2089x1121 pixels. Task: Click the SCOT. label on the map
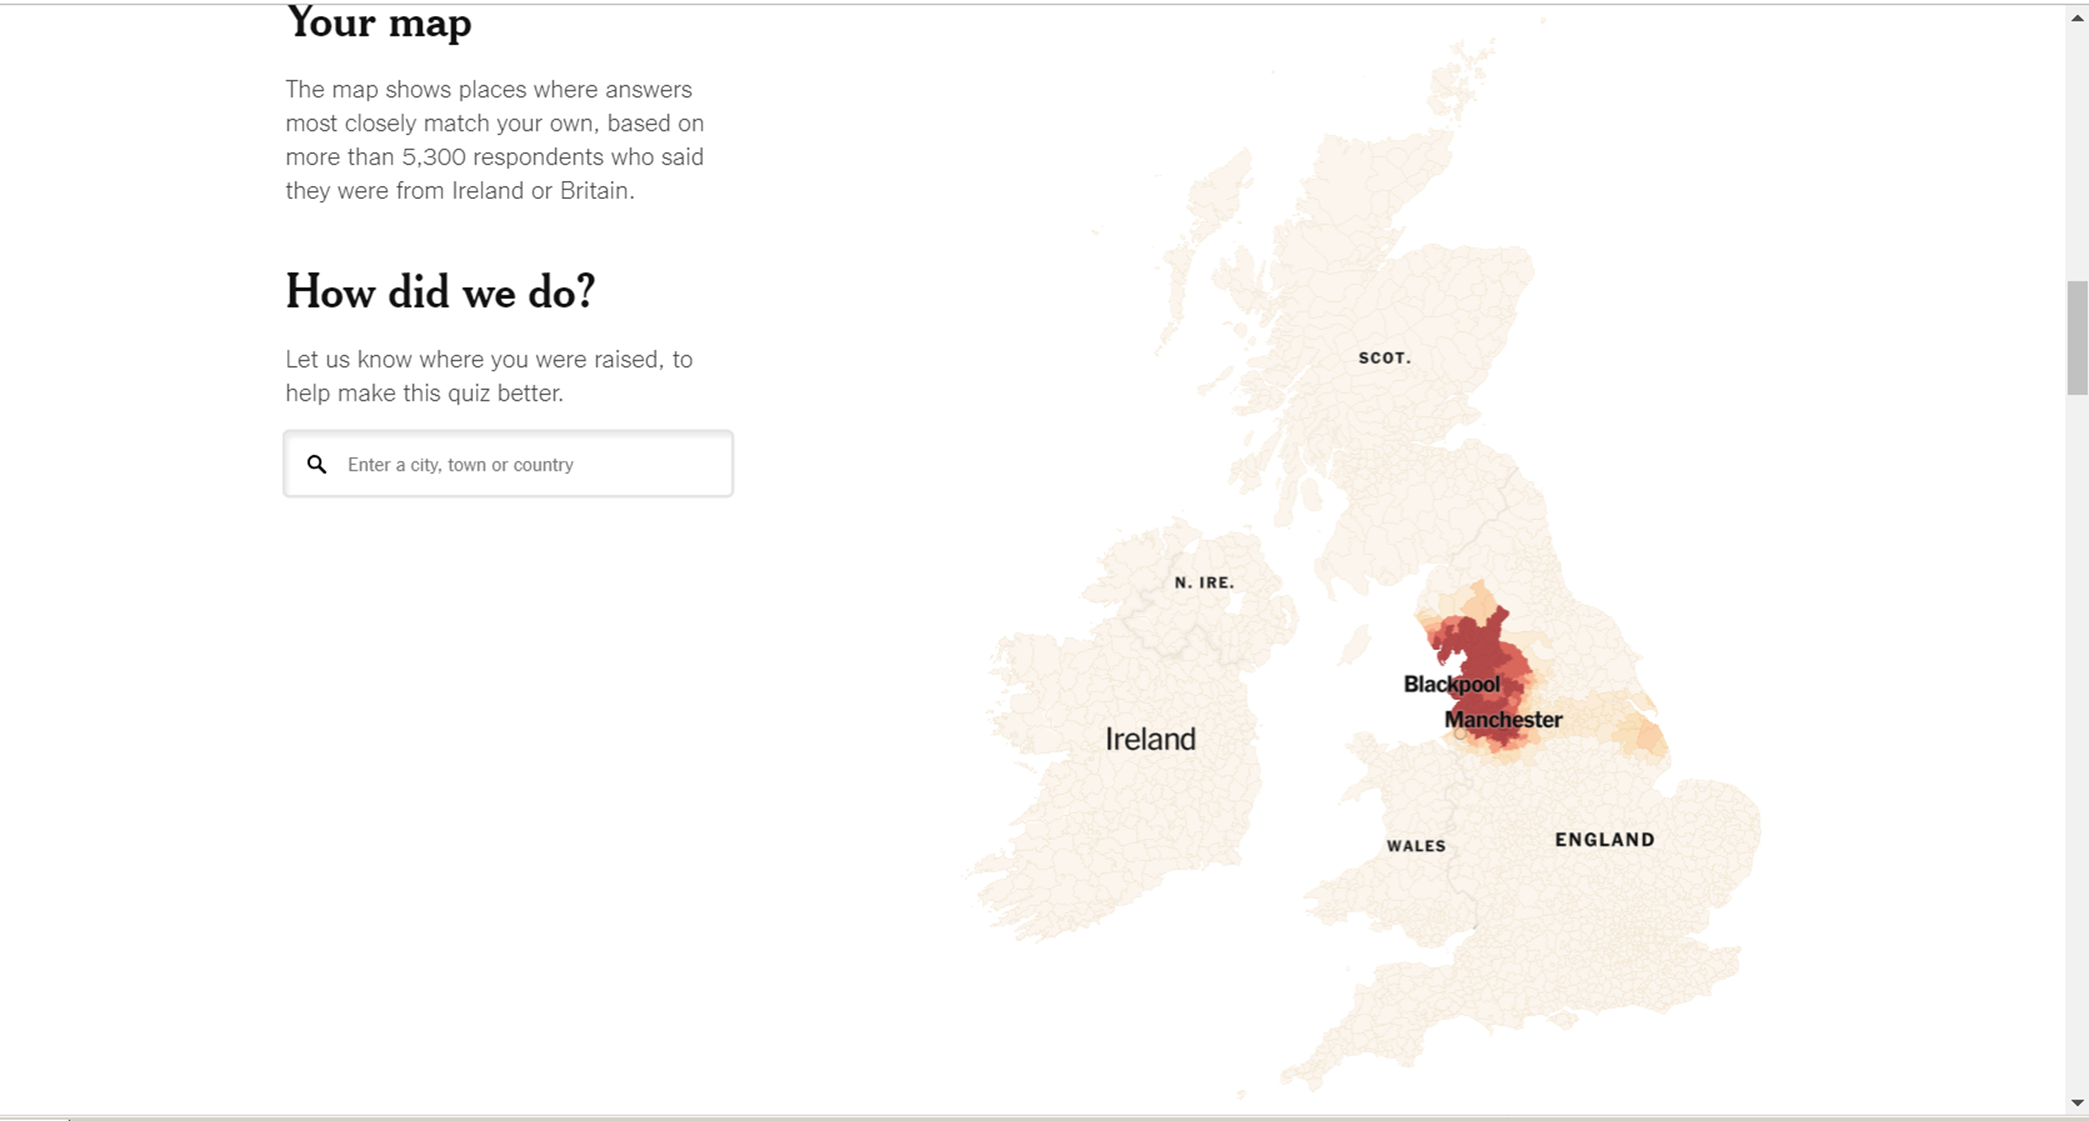[x=1384, y=358]
